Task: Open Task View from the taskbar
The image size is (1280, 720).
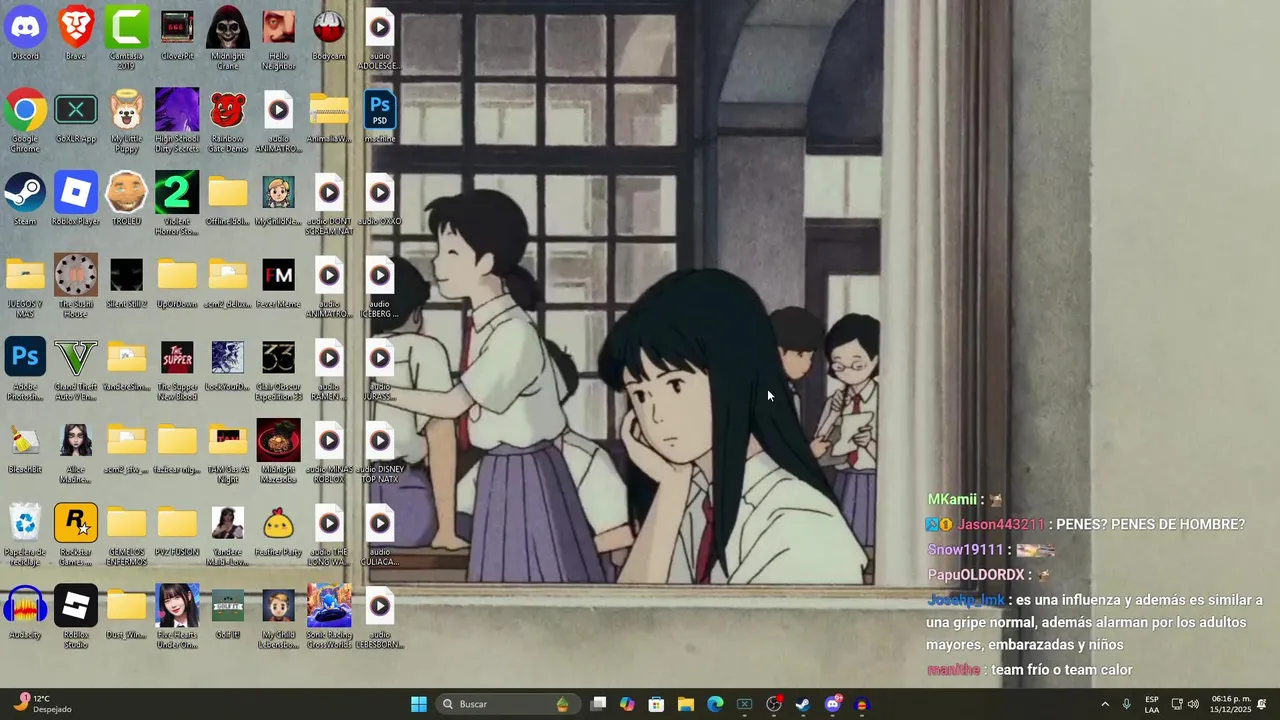Action: 598,704
